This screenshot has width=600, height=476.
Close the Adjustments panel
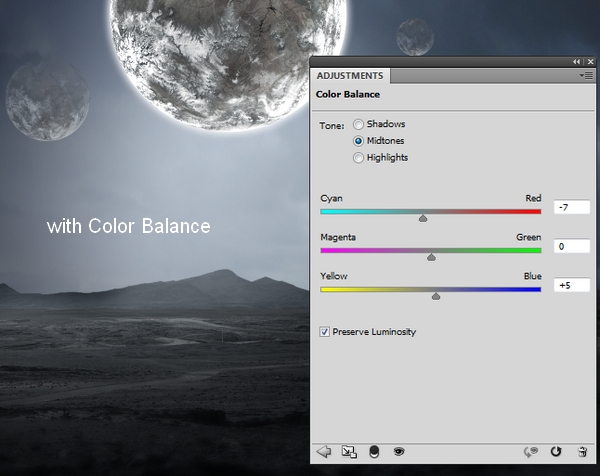click(x=589, y=61)
